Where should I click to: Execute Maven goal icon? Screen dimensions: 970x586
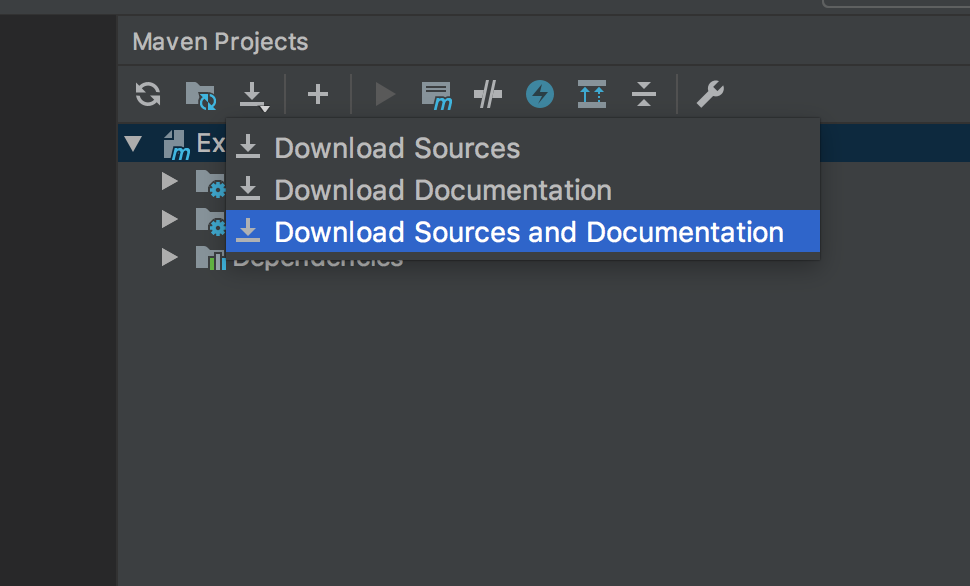click(437, 96)
